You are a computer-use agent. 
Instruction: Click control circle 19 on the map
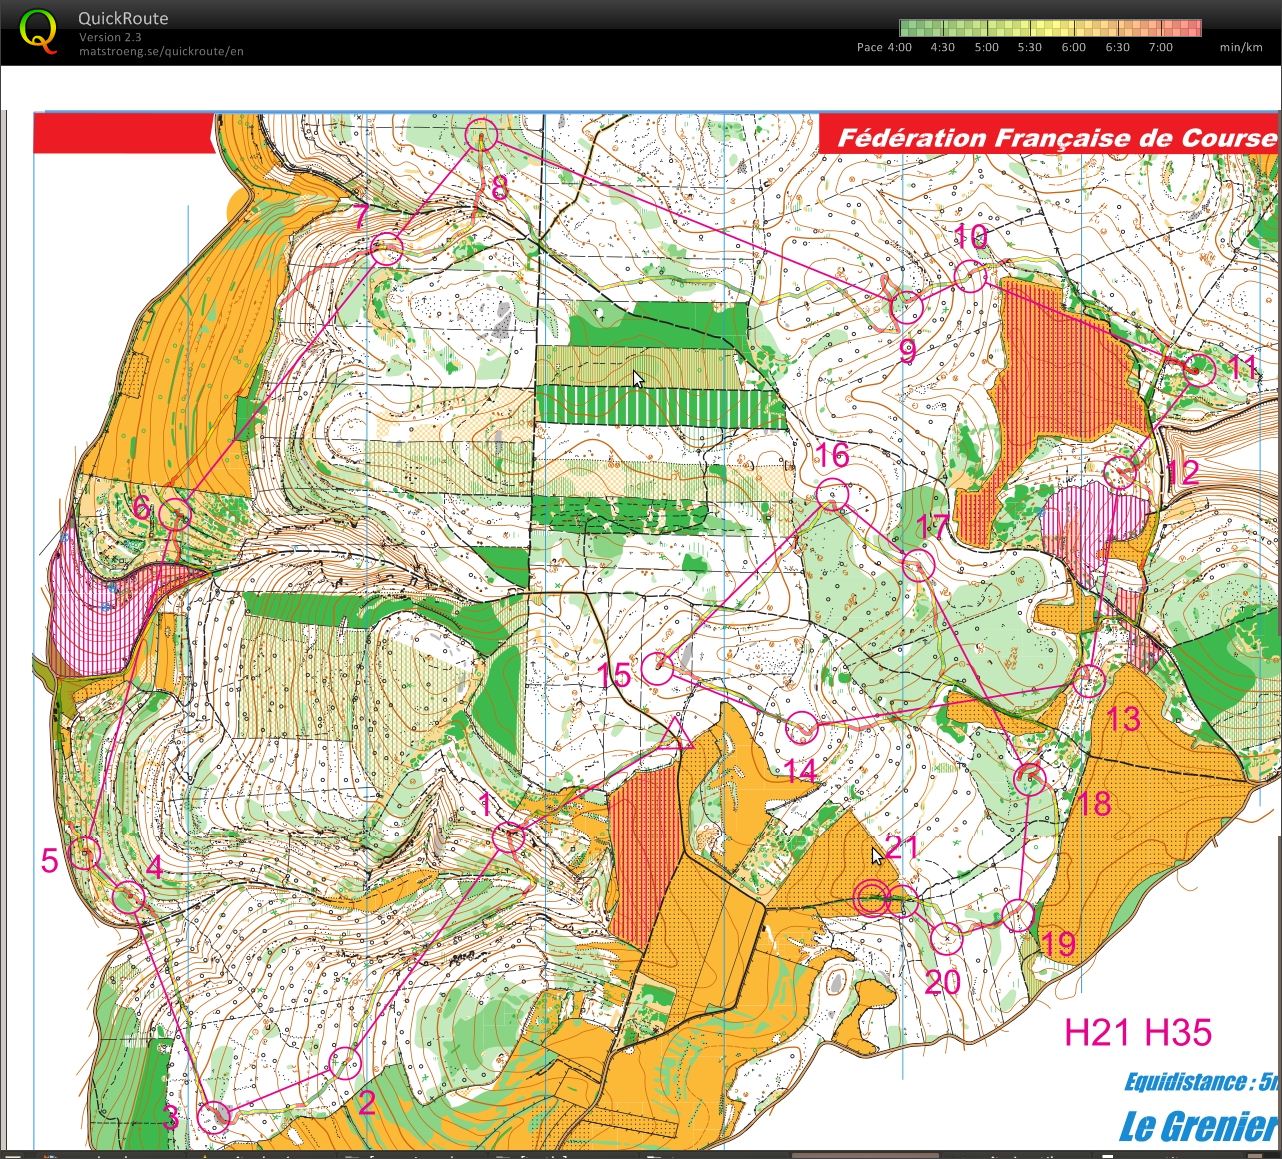point(1018,915)
